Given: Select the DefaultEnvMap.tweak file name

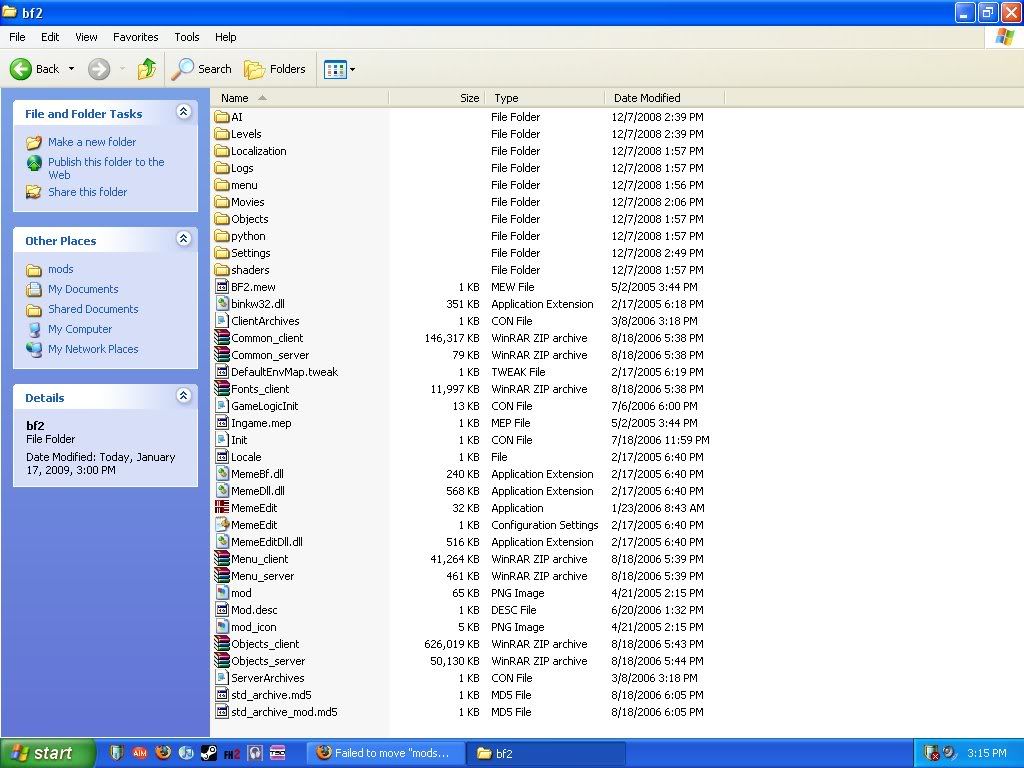Looking at the screenshot, I should (x=284, y=372).
